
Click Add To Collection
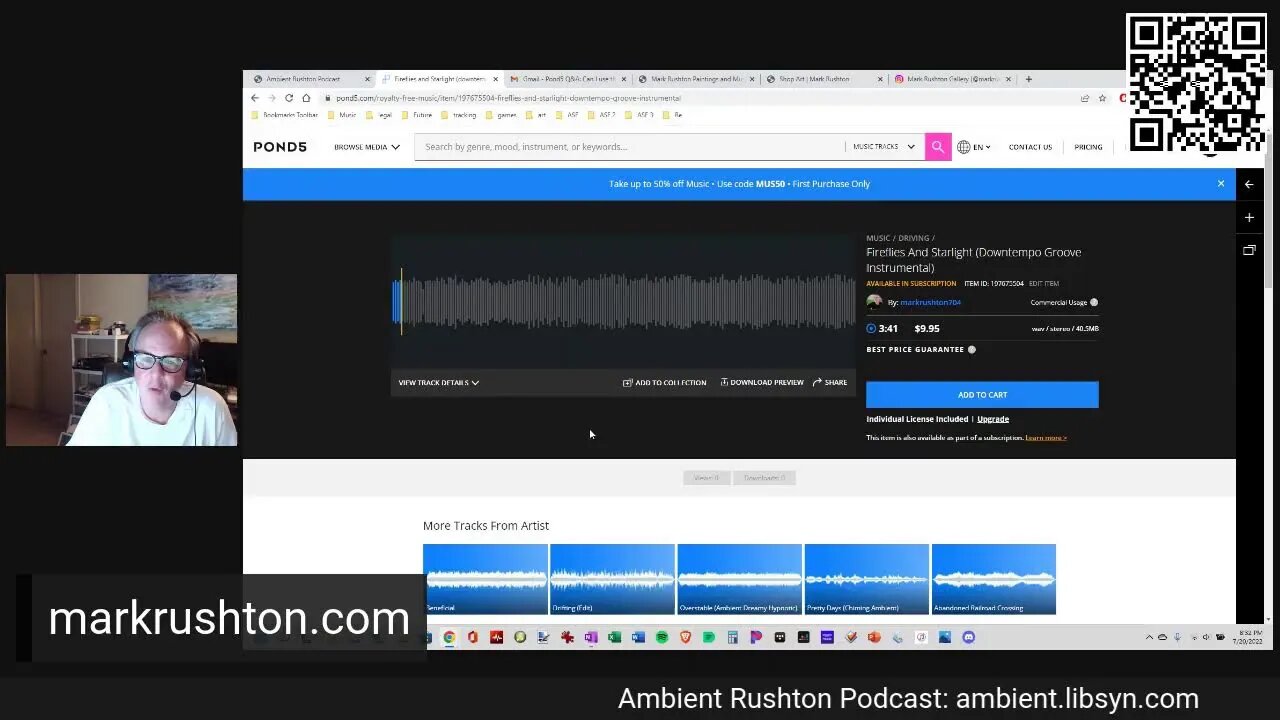coord(664,382)
